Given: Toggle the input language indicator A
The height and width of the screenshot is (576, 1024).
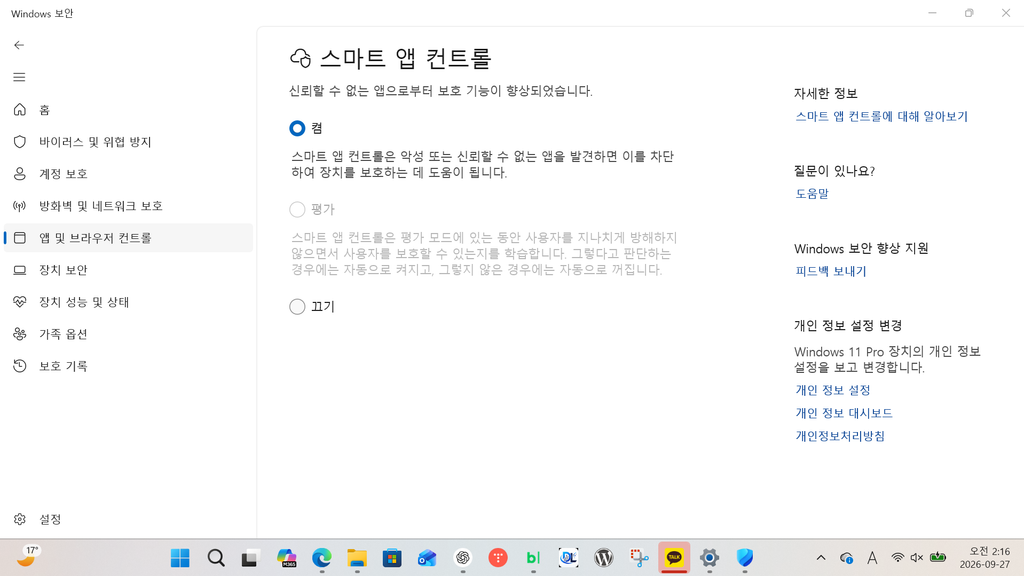Looking at the screenshot, I should [x=872, y=558].
